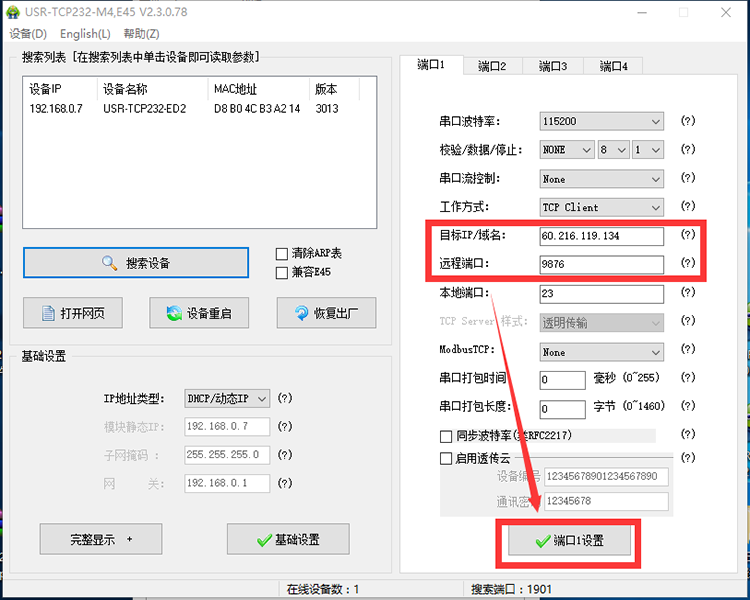
Task: Click the restore icon on 恢复出厂 button
Action: click(301, 313)
